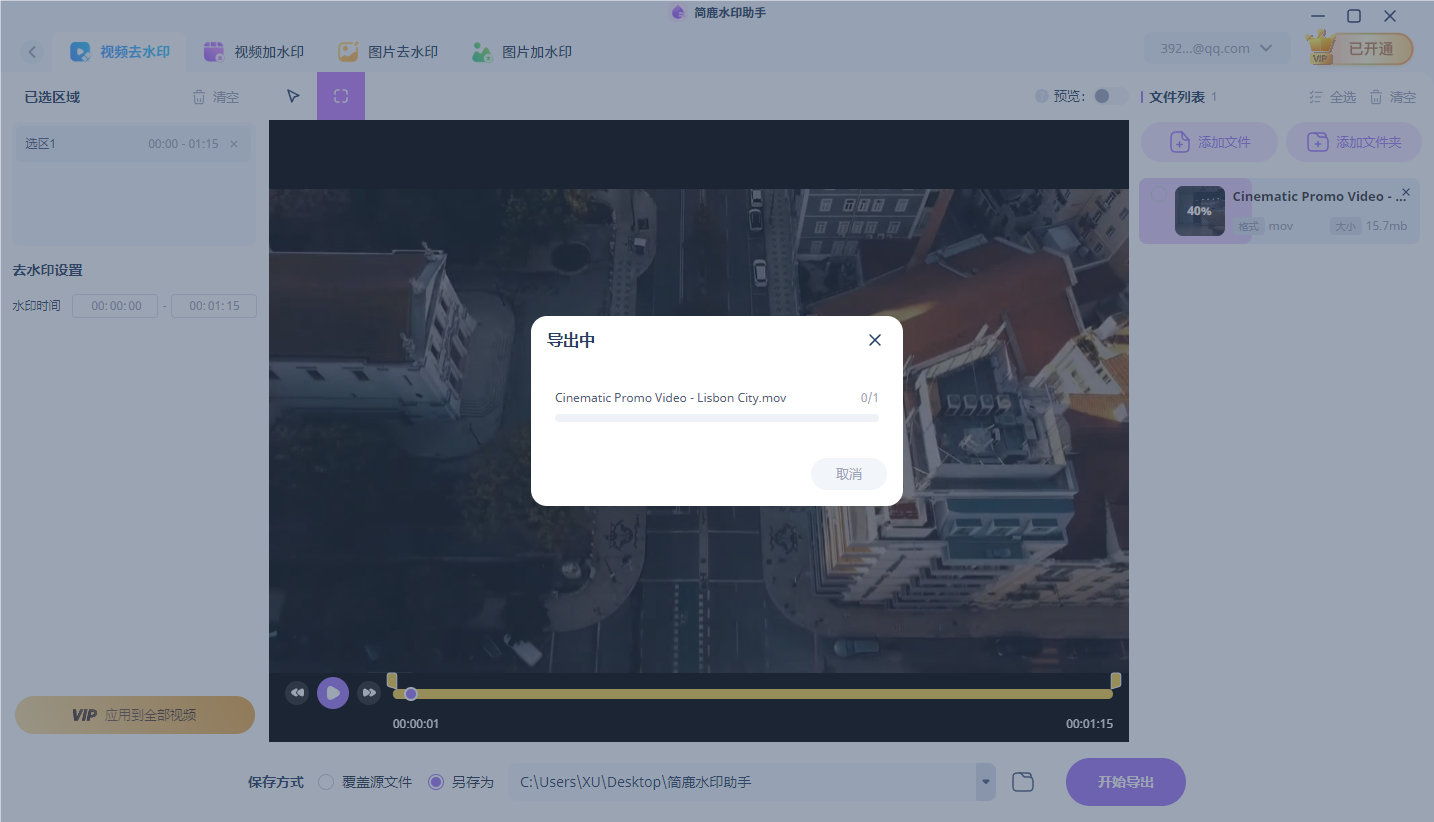1434x822 pixels.
Task: Open the 图片去水印 tab
Action: pyautogui.click(x=388, y=52)
